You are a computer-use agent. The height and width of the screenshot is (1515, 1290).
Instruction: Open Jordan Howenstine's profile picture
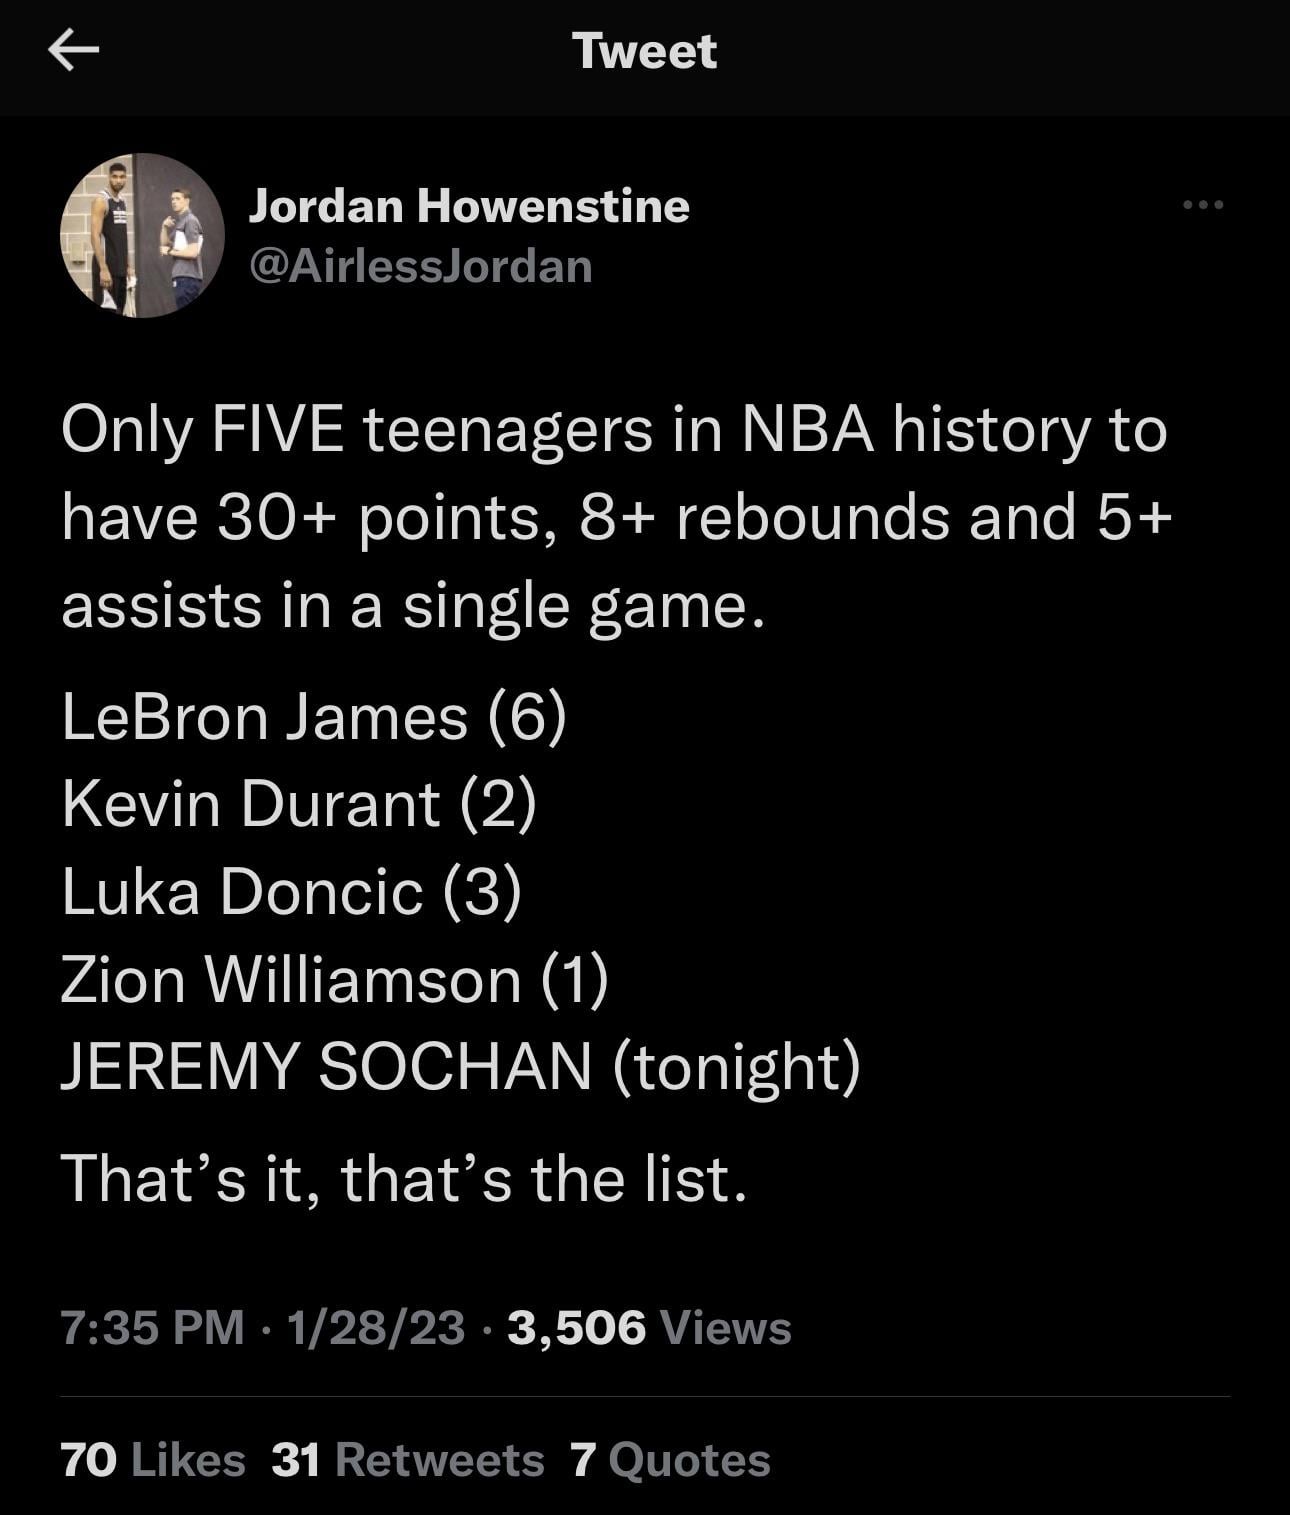(142, 236)
